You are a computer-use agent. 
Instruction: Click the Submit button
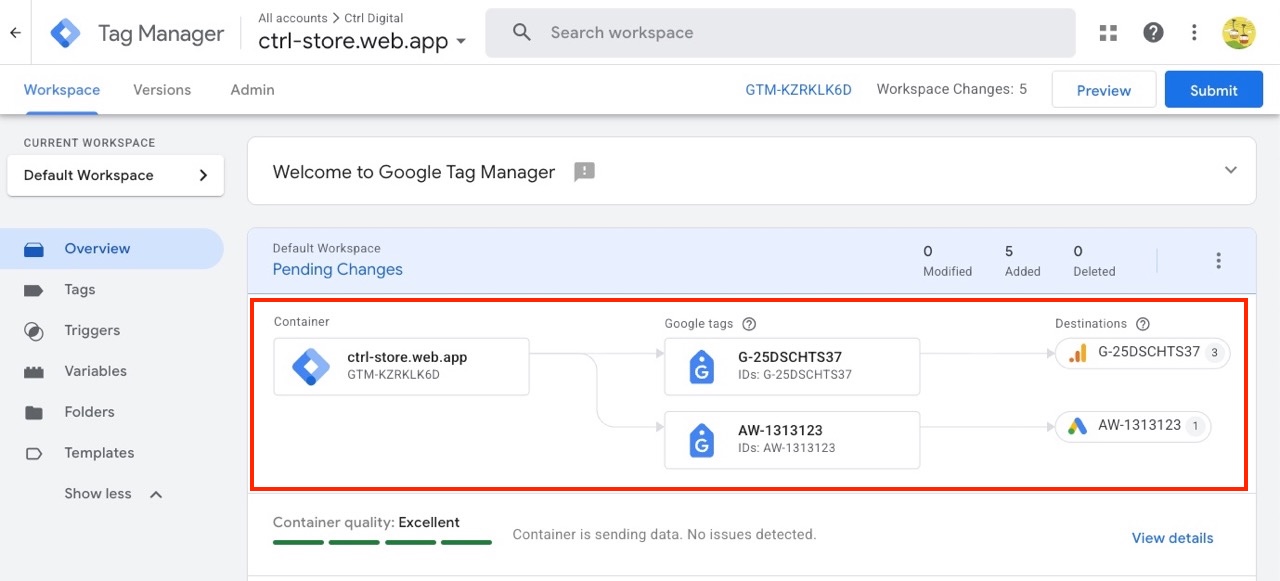[x=1214, y=90]
